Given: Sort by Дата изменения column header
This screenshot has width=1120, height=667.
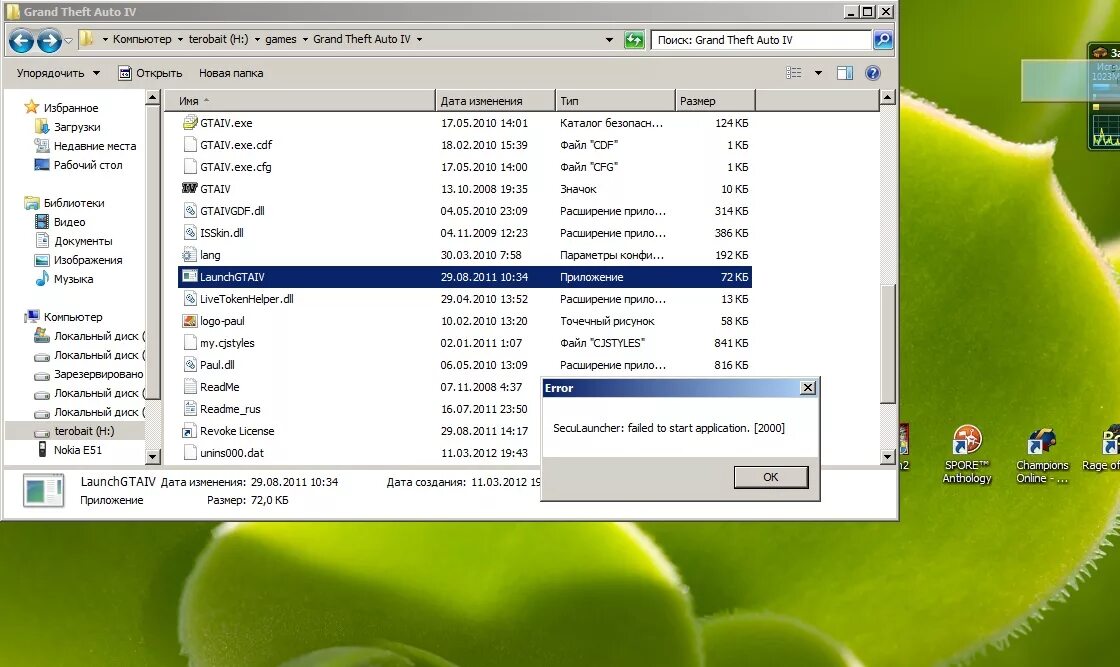Looking at the screenshot, I should click(x=495, y=101).
